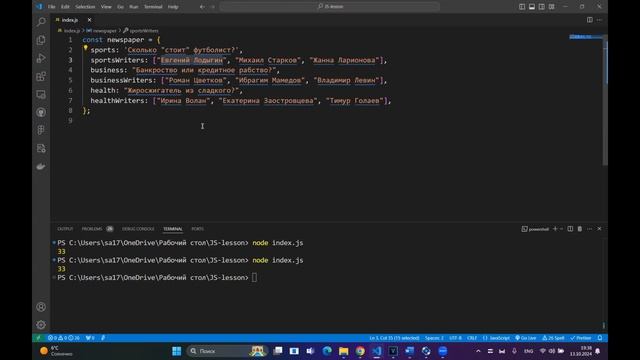Screen dimensions: 640x360
Task: Open the Edit menu
Action: [65, 7]
